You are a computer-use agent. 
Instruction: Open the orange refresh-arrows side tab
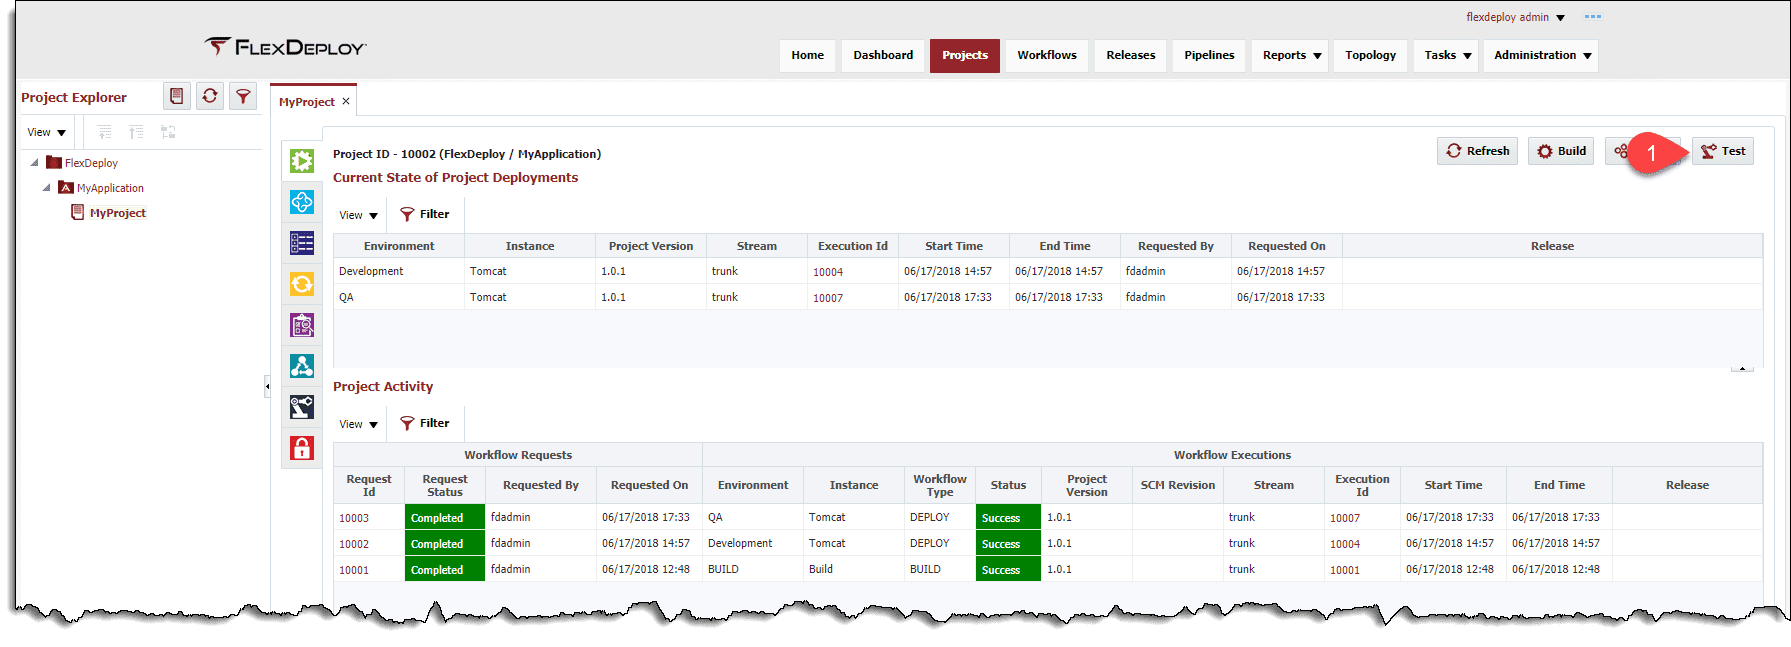tap(302, 284)
